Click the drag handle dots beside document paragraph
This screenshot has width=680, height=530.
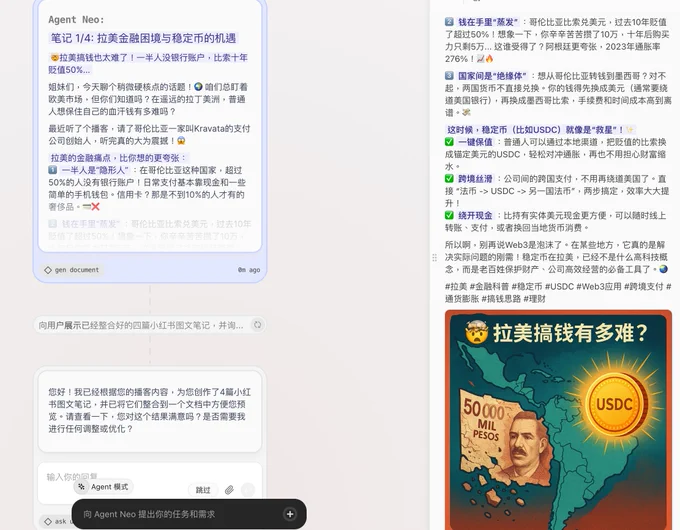(435, 258)
